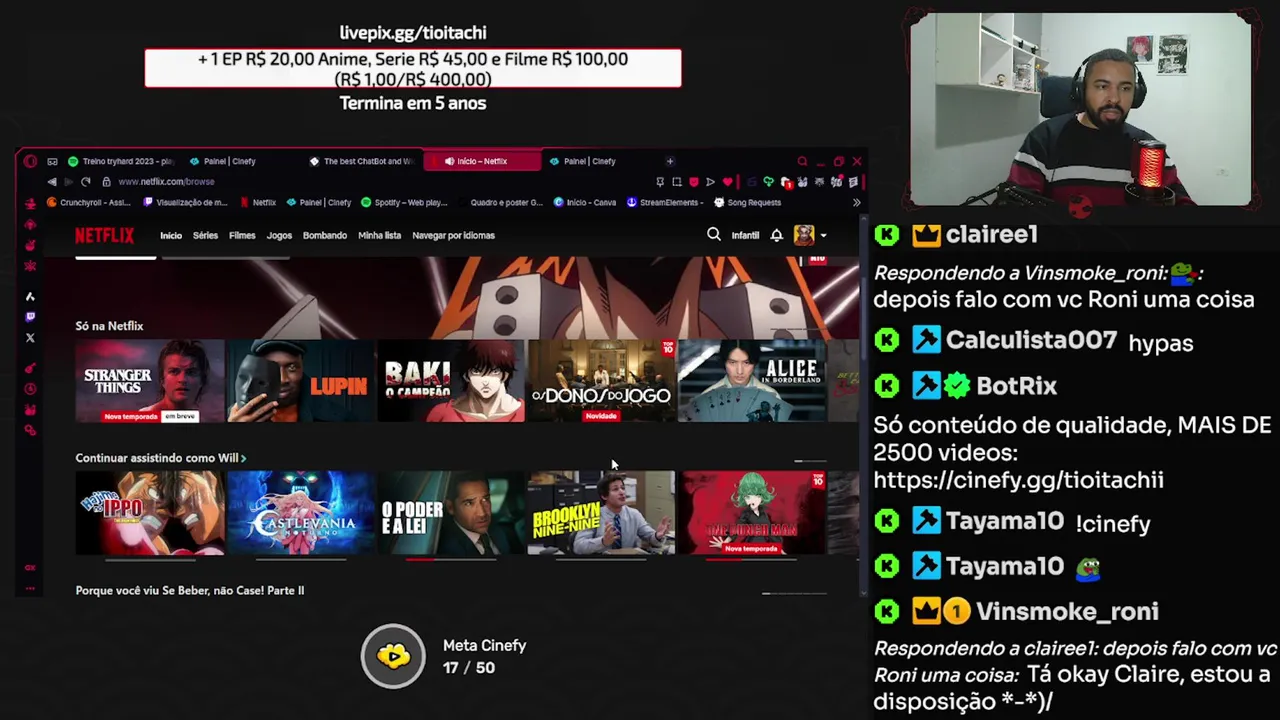Image resolution: width=1280 pixels, height=720 pixels.
Task: Open Netflix search magnifier icon
Action: [x=714, y=235]
